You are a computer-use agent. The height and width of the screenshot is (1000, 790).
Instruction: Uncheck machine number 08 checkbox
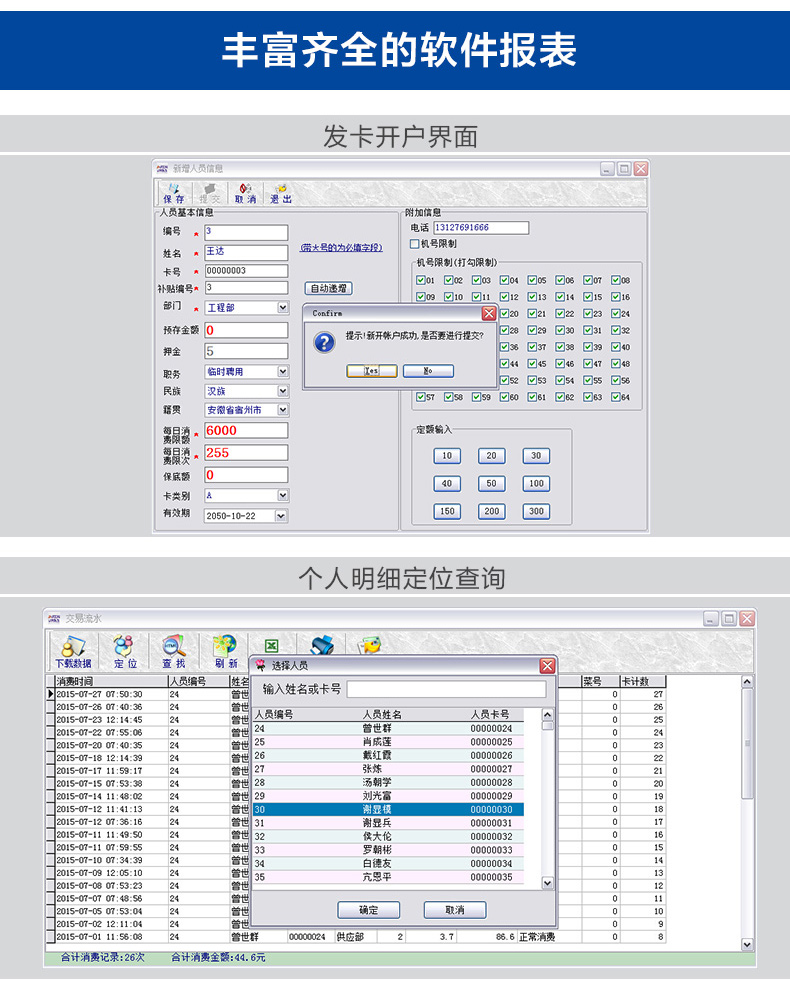tap(616, 281)
